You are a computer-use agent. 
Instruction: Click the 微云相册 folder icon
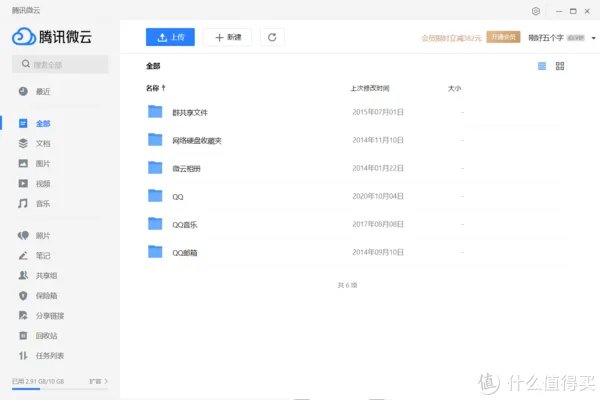(x=155, y=167)
